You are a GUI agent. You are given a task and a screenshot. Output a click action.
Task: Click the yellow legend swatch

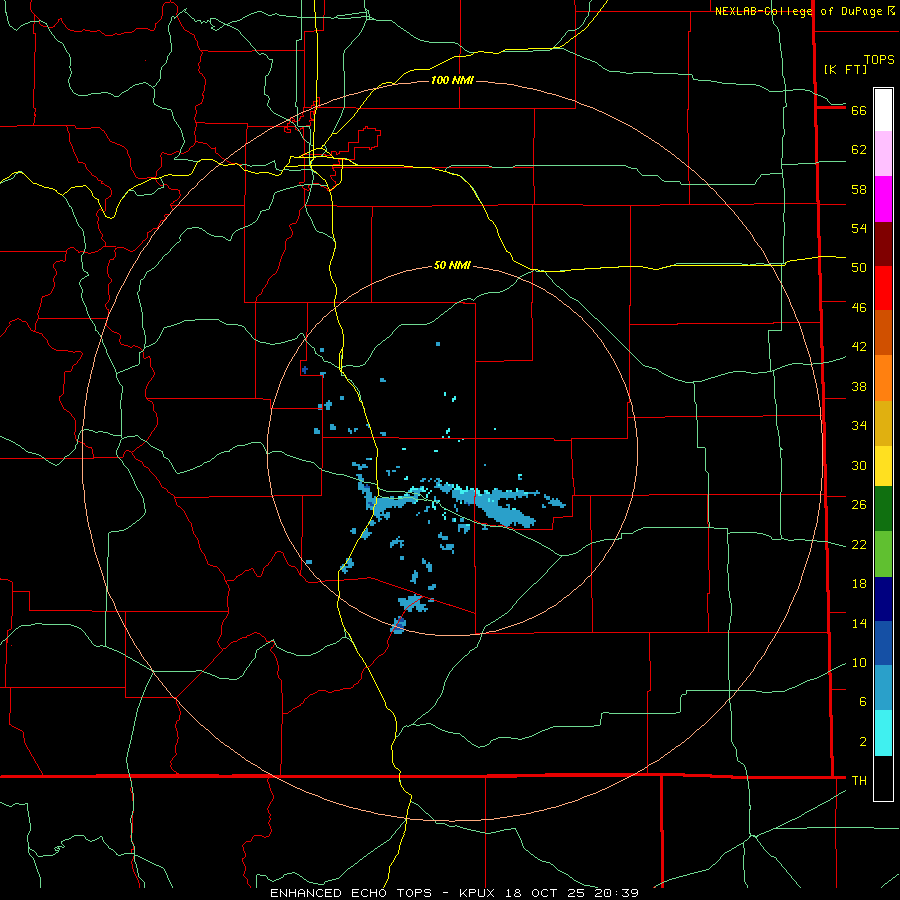coord(883,466)
